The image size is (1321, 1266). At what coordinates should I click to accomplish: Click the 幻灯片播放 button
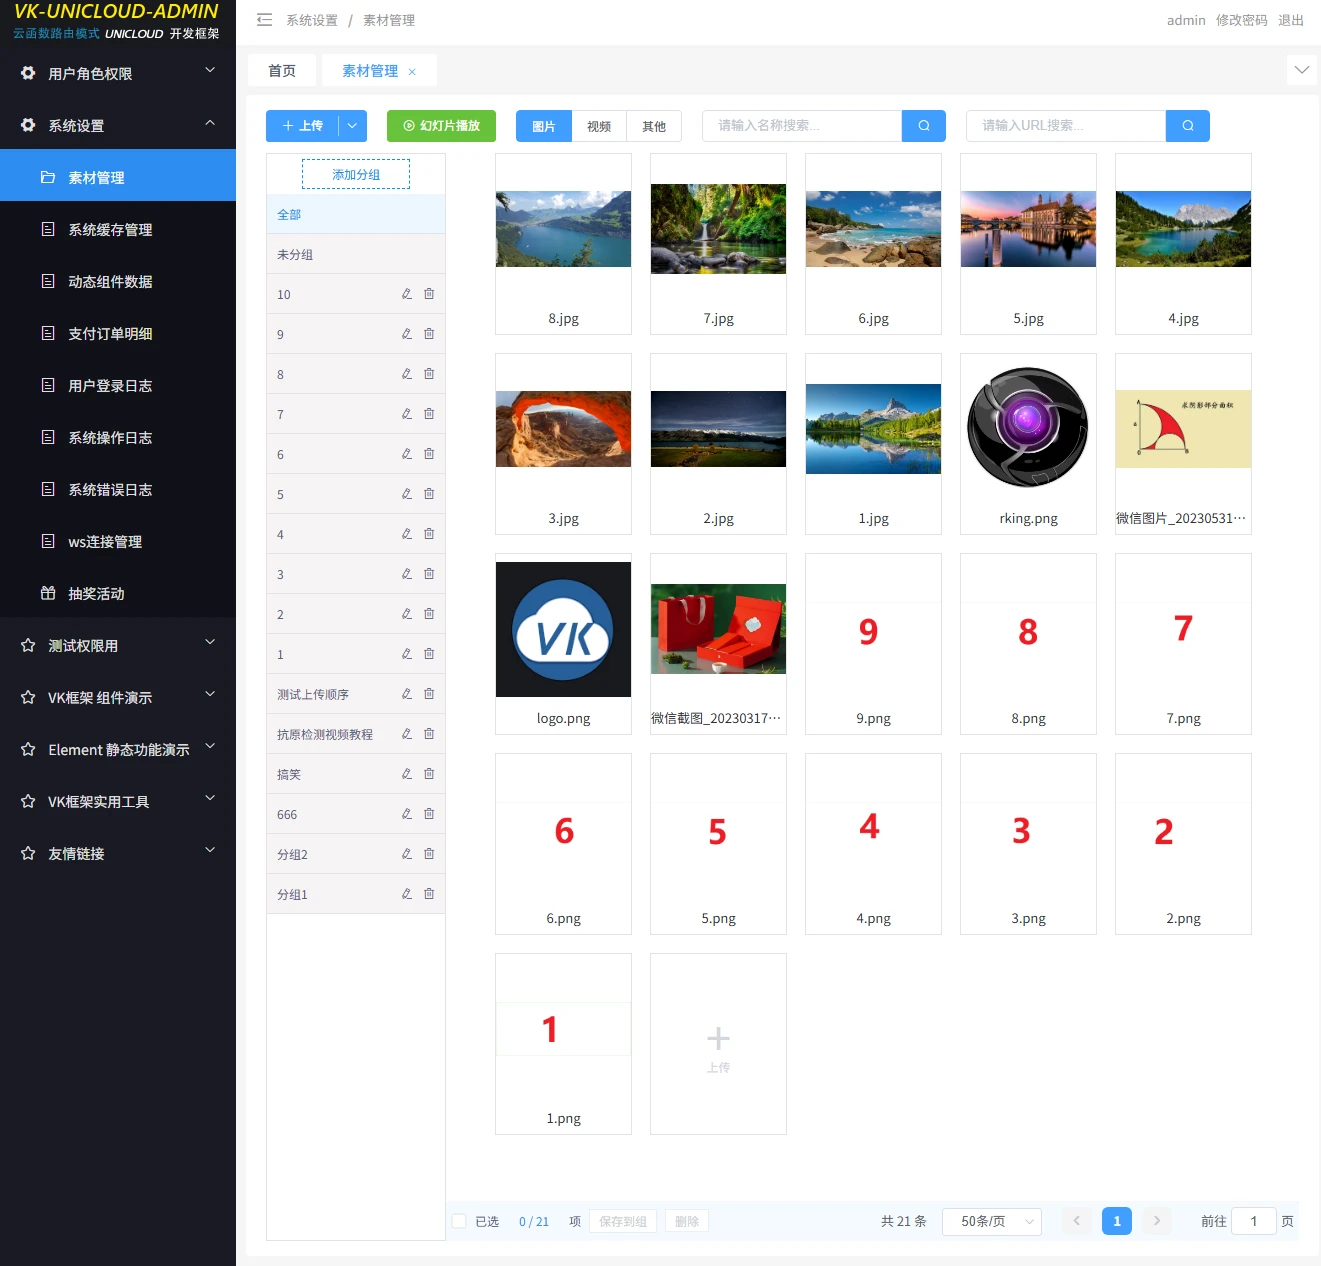[441, 126]
